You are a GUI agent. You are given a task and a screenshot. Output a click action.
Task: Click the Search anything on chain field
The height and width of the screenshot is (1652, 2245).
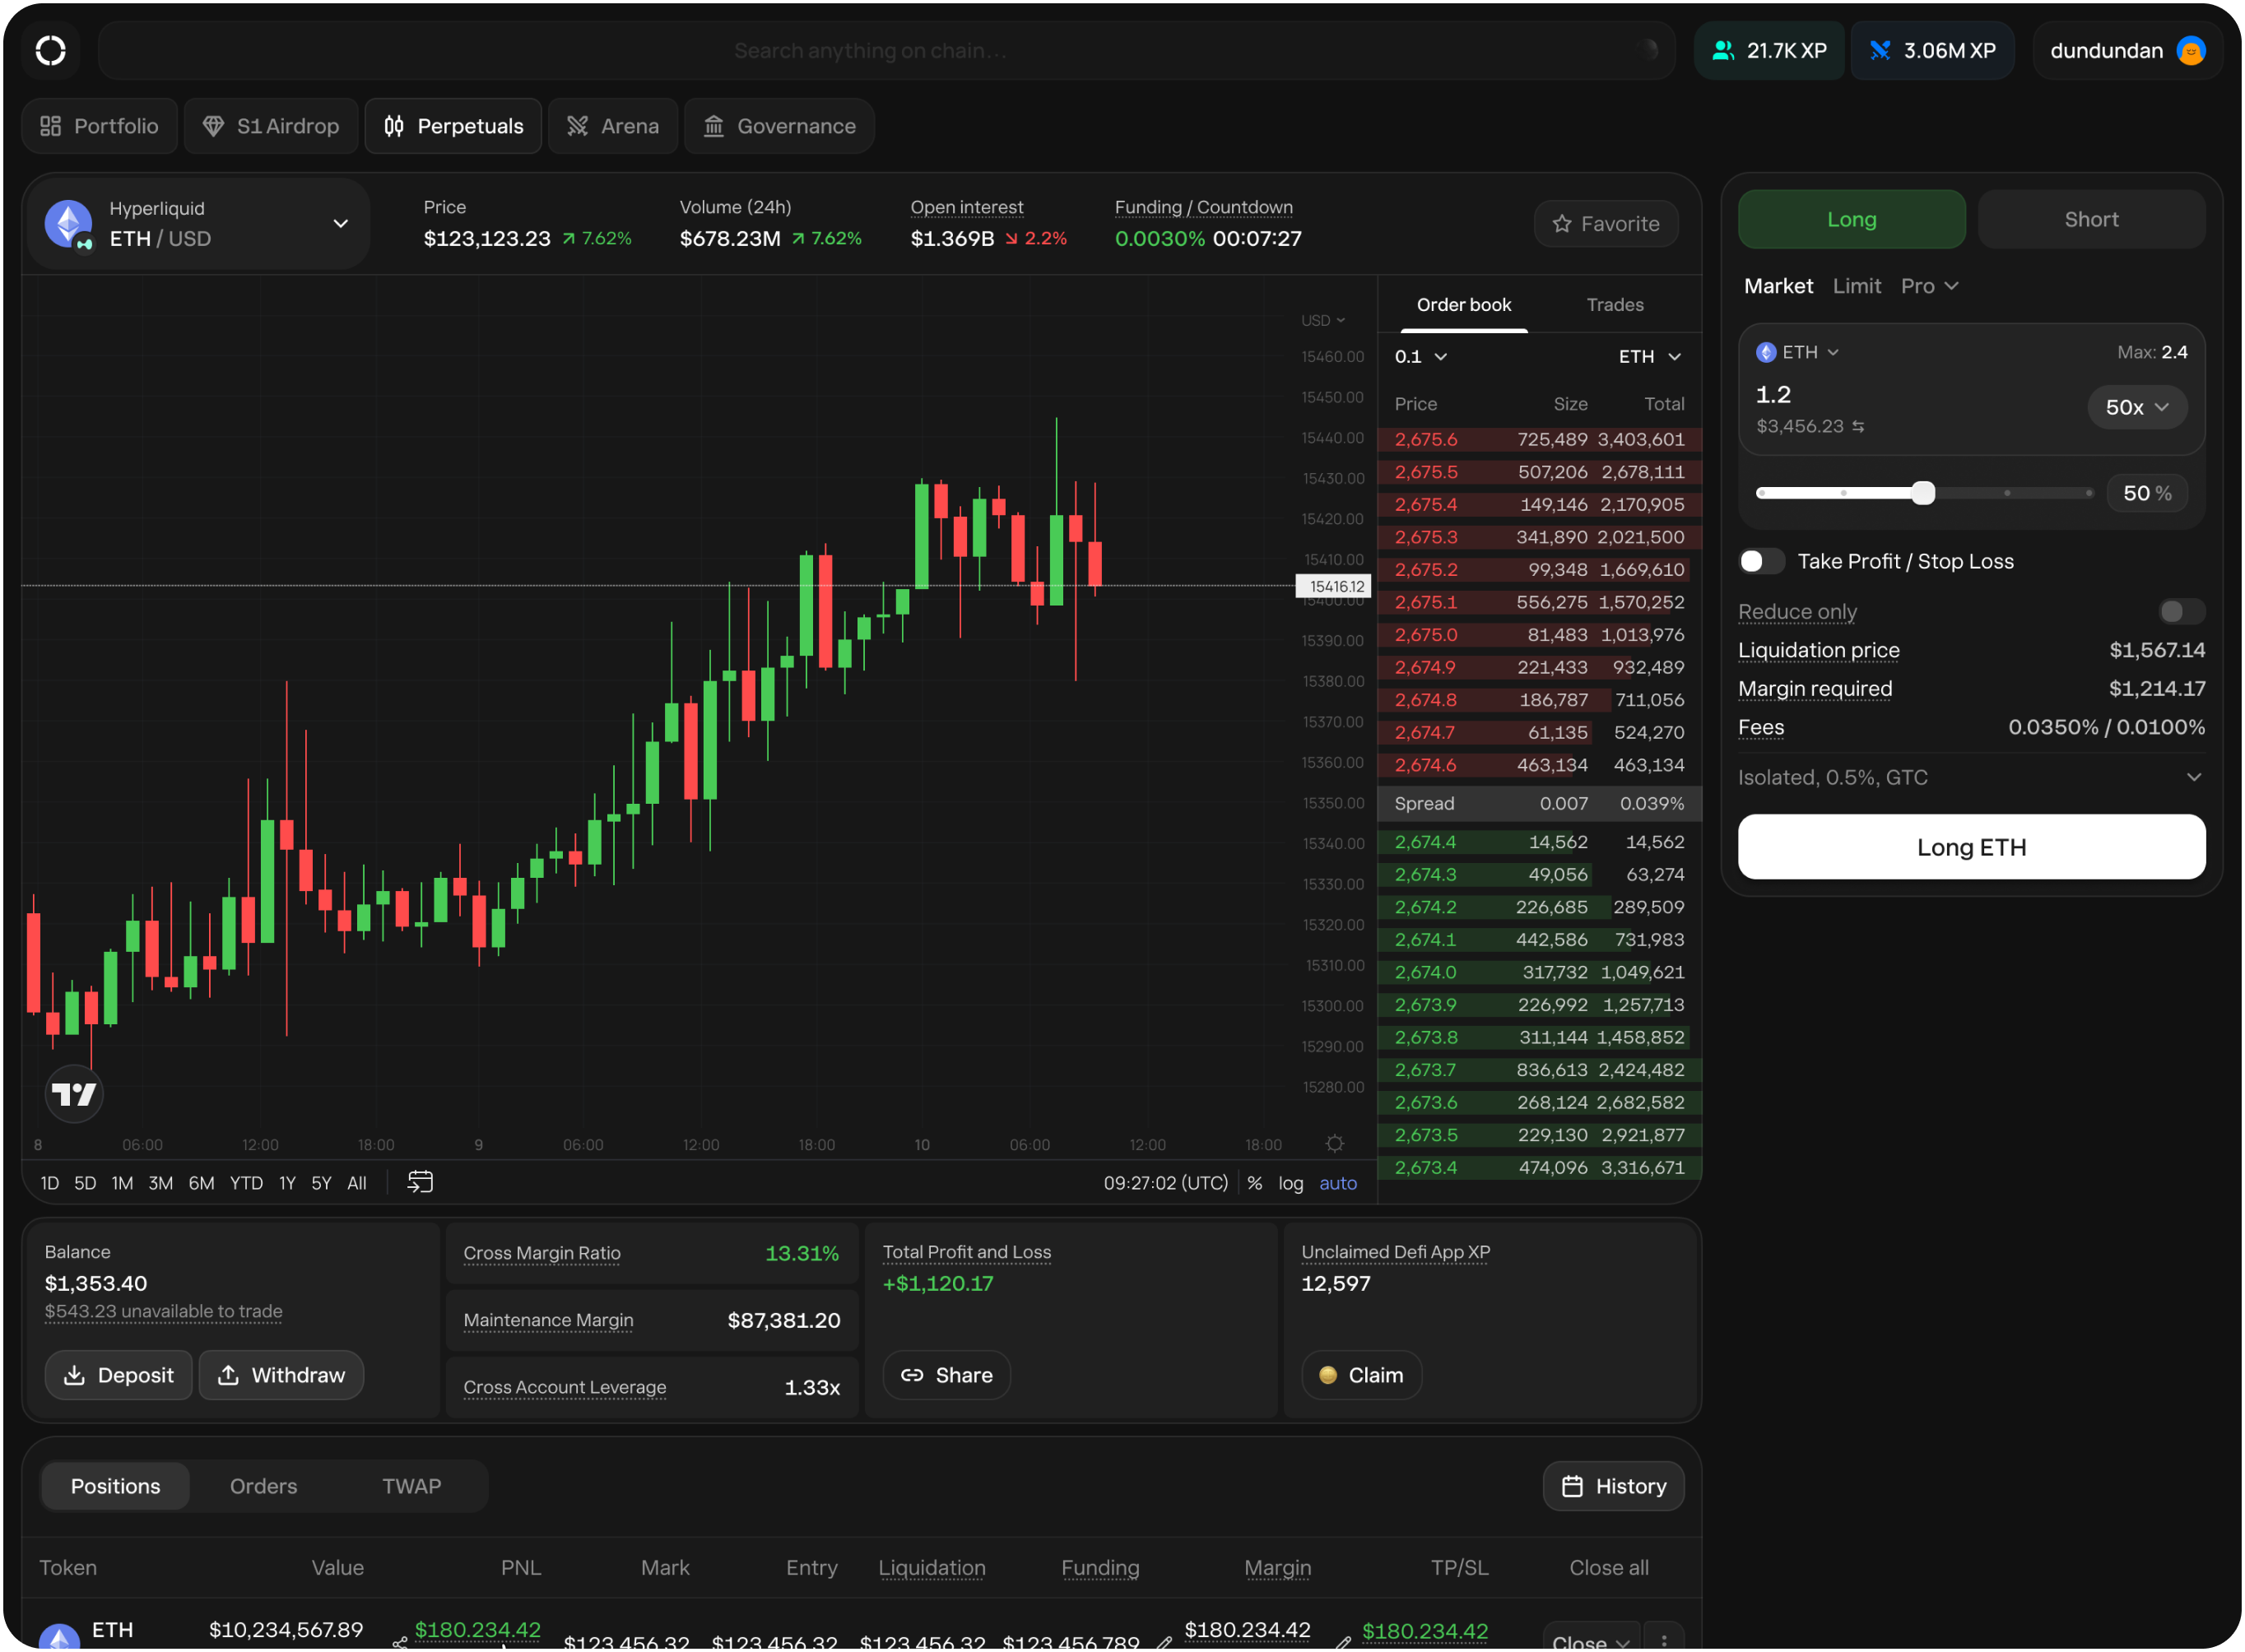[x=870, y=51]
